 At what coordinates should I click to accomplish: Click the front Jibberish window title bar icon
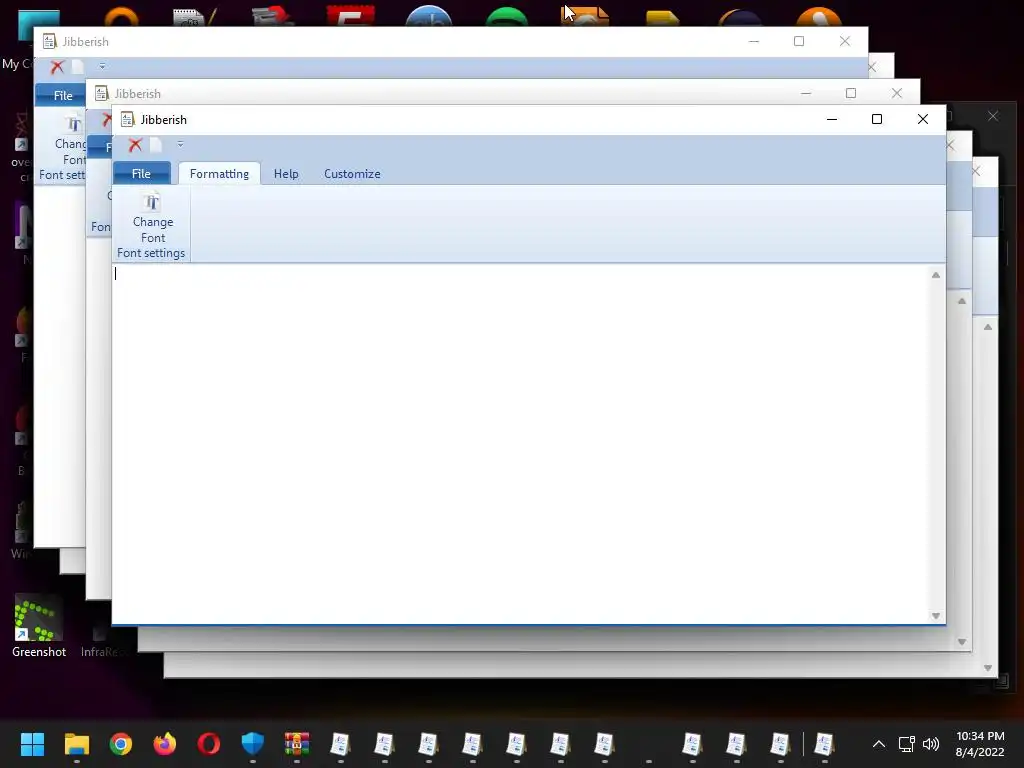tap(127, 120)
